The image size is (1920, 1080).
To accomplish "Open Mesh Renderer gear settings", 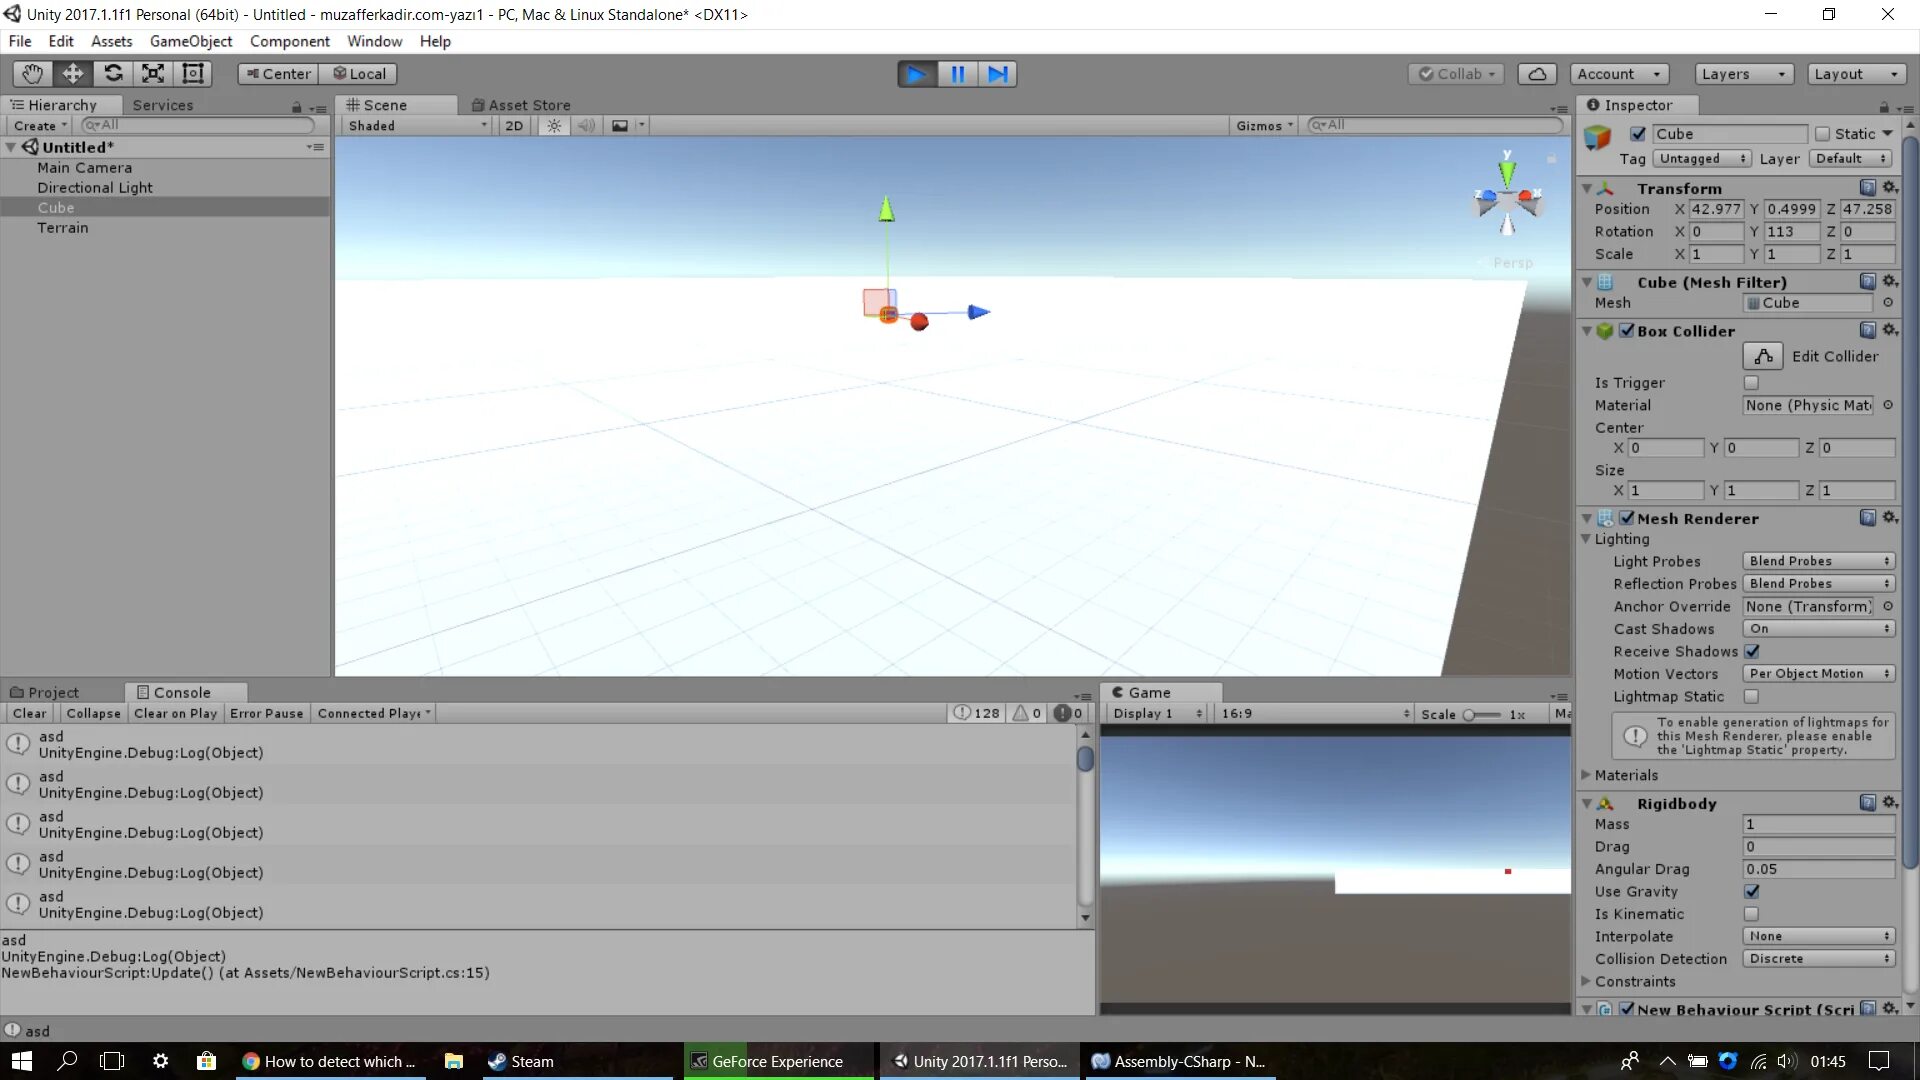I will (x=1890, y=518).
